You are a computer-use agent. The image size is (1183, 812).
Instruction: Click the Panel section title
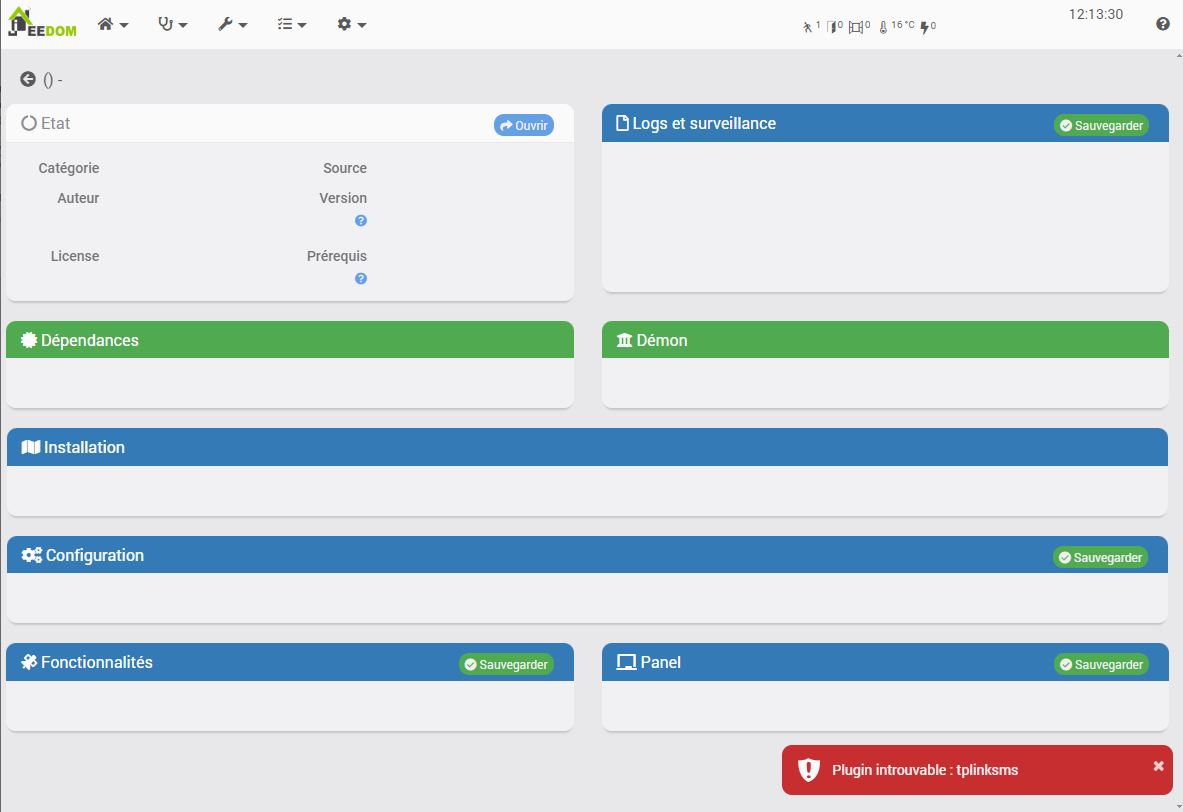click(x=648, y=663)
